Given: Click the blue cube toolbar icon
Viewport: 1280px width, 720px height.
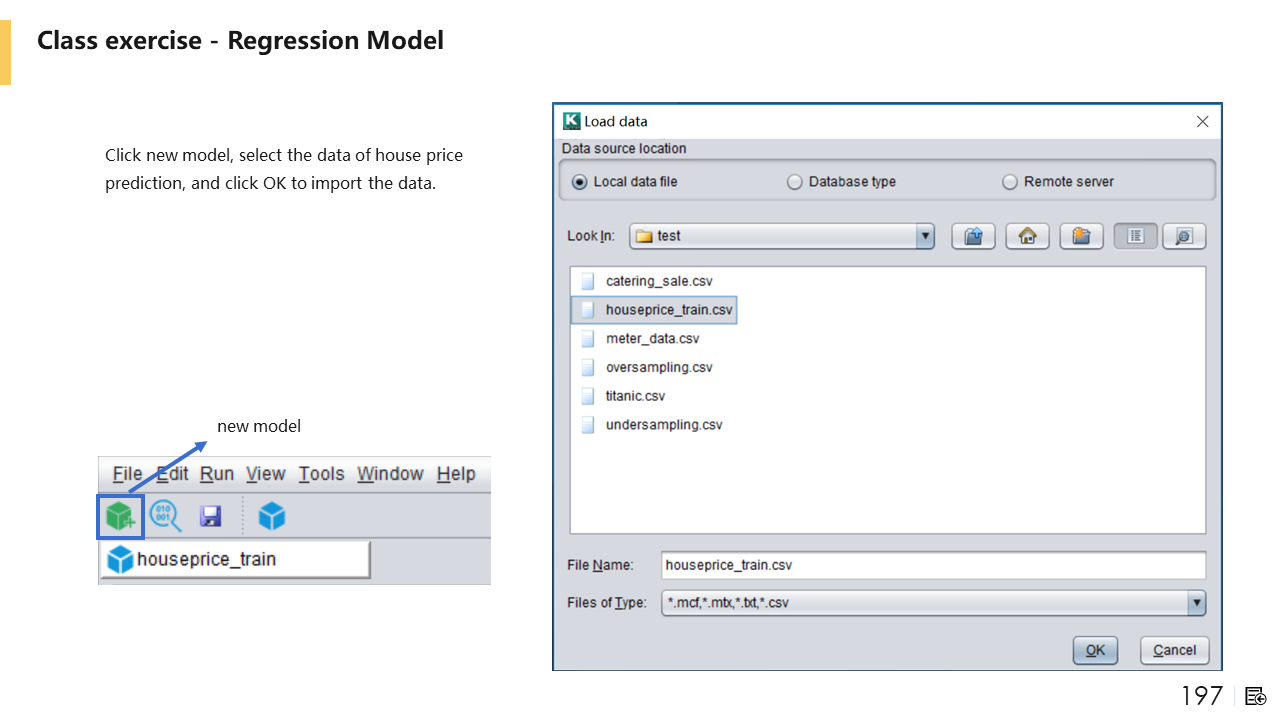Looking at the screenshot, I should pyautogui.click(x=272, y=516).
